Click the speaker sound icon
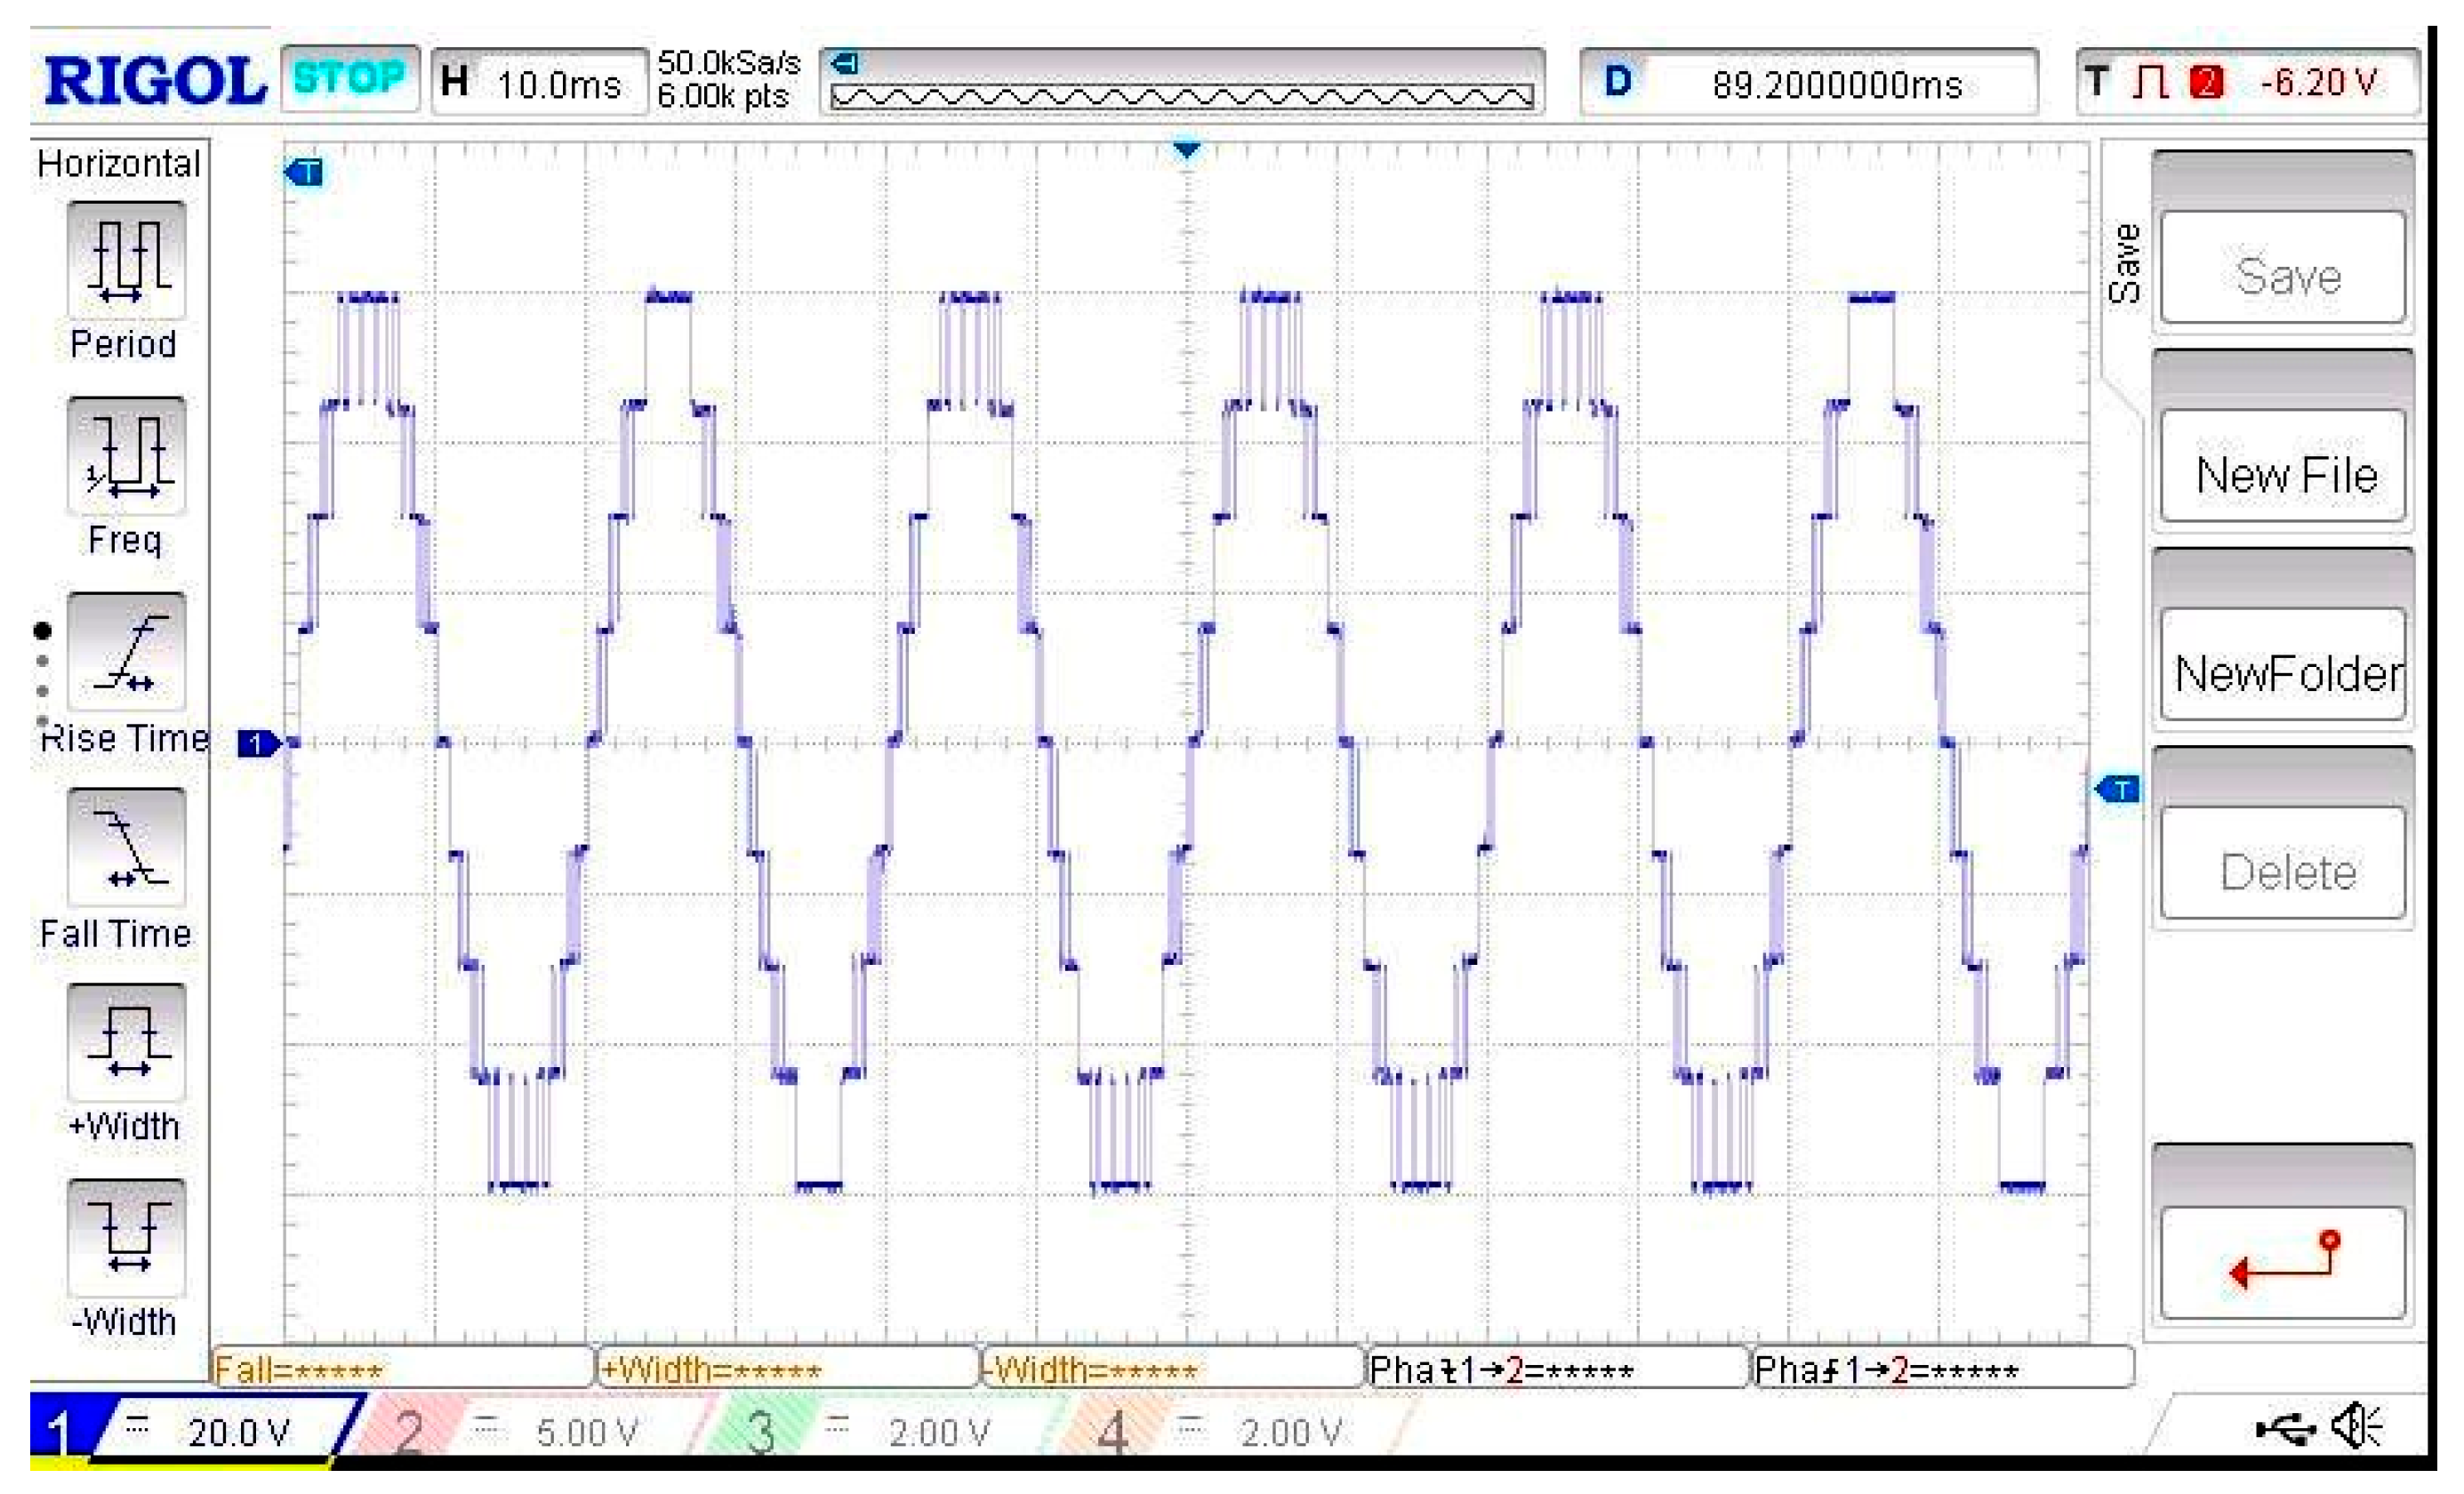Image resolution: width=2464 pixels, height=1494 pixels. click(x=2356, y=1428)
